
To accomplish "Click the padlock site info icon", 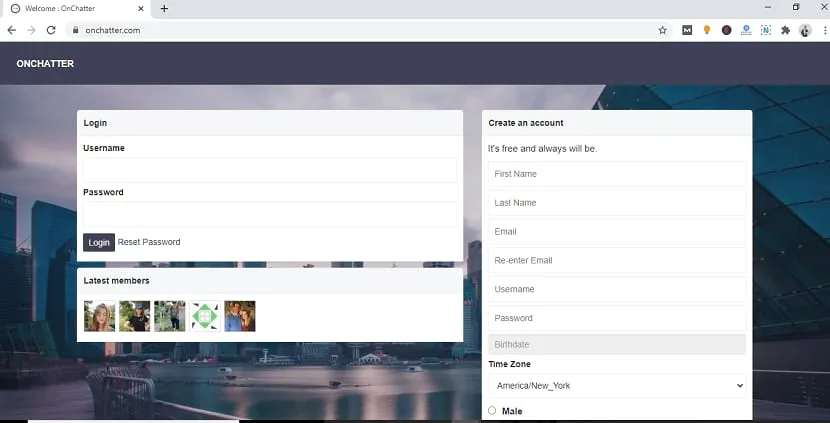I will coord(75,30).
